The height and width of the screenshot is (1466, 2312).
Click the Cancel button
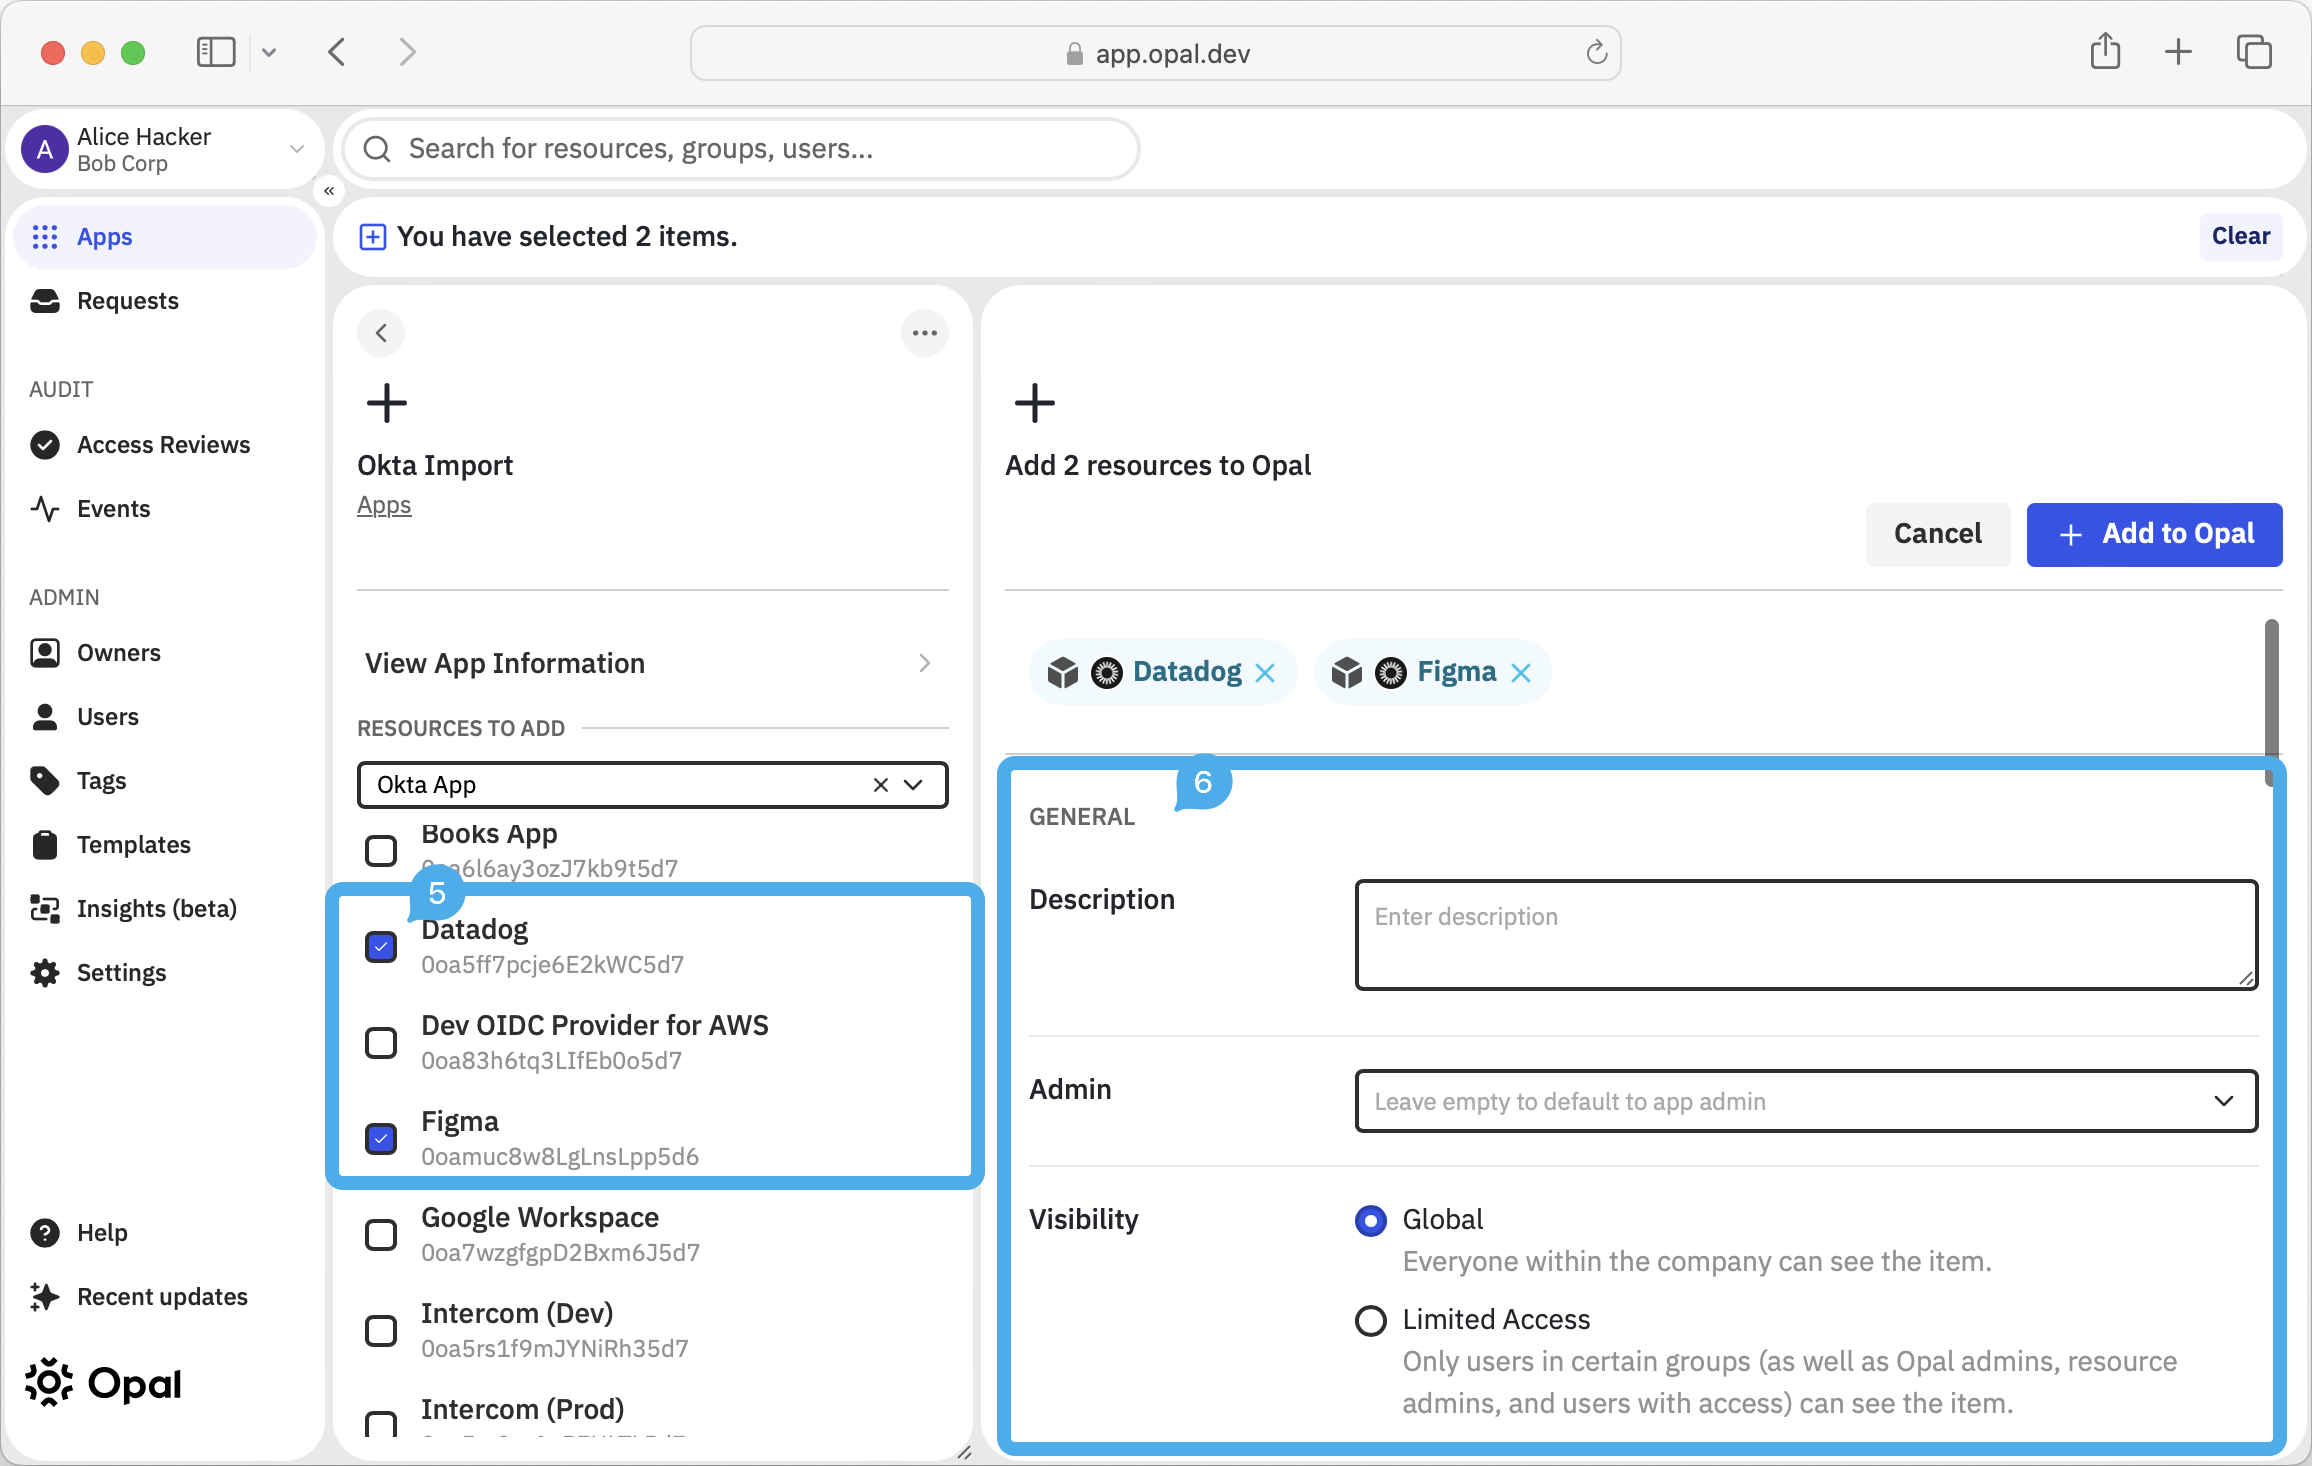tap(1938, 534)
